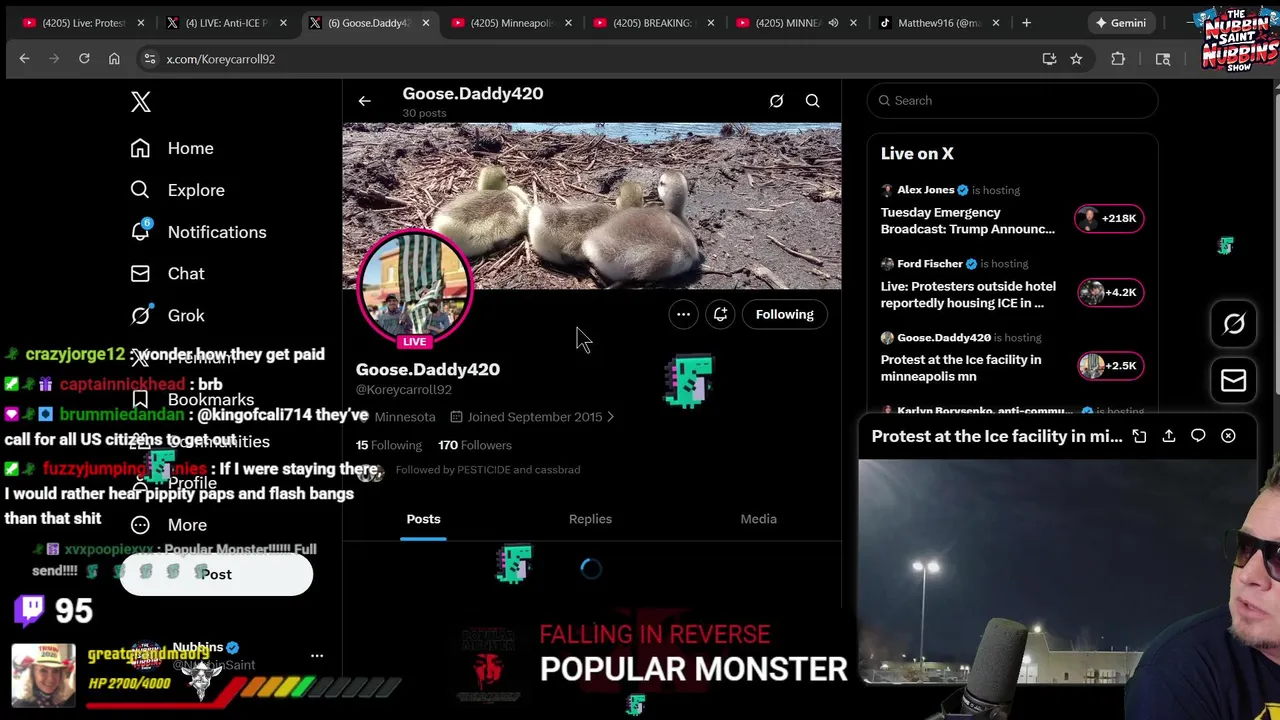Click browser back arrow
1280x720 pixels.
tap(24, 59)
